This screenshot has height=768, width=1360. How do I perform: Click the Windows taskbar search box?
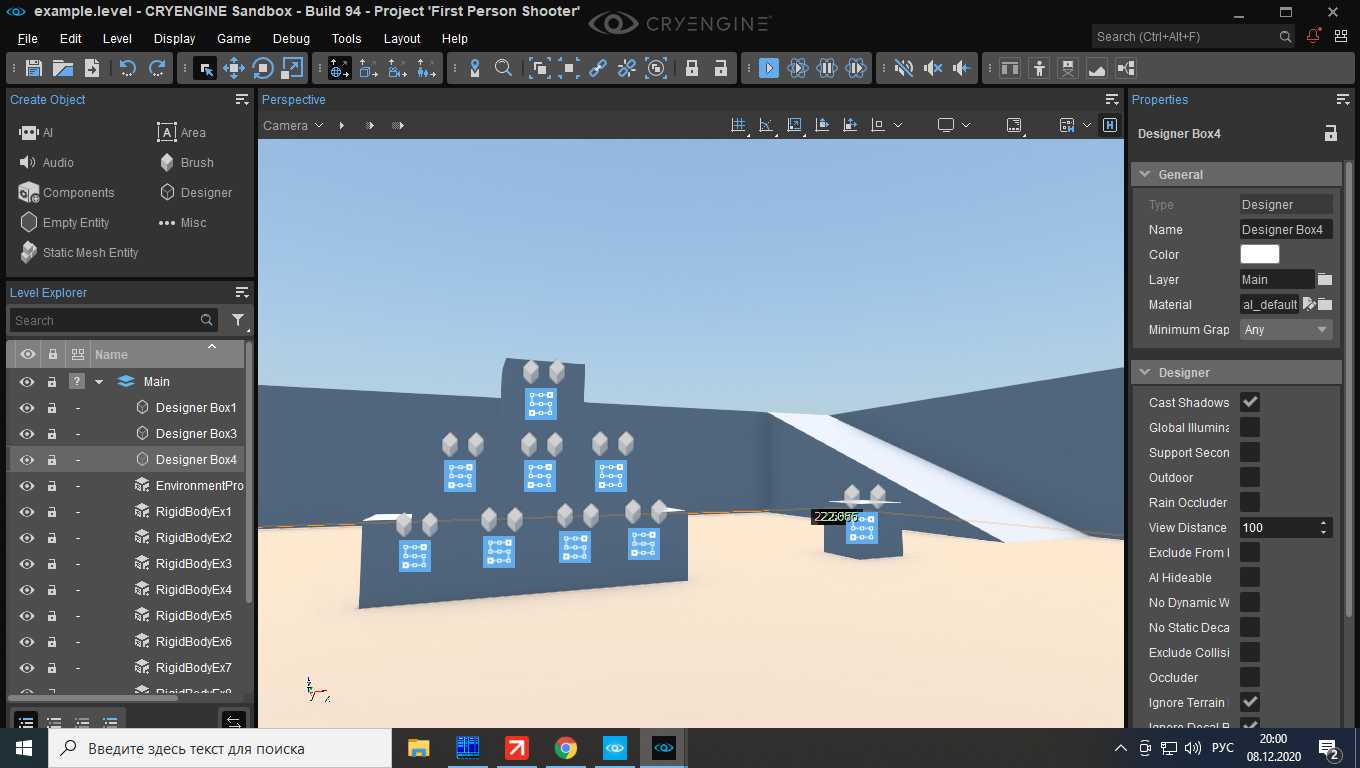[220, 748]
